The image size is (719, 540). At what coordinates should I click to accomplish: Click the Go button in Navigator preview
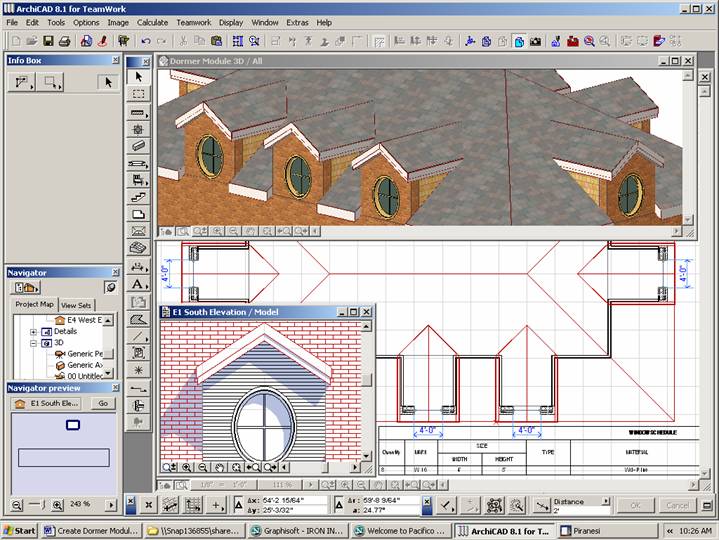pos(103,403)
